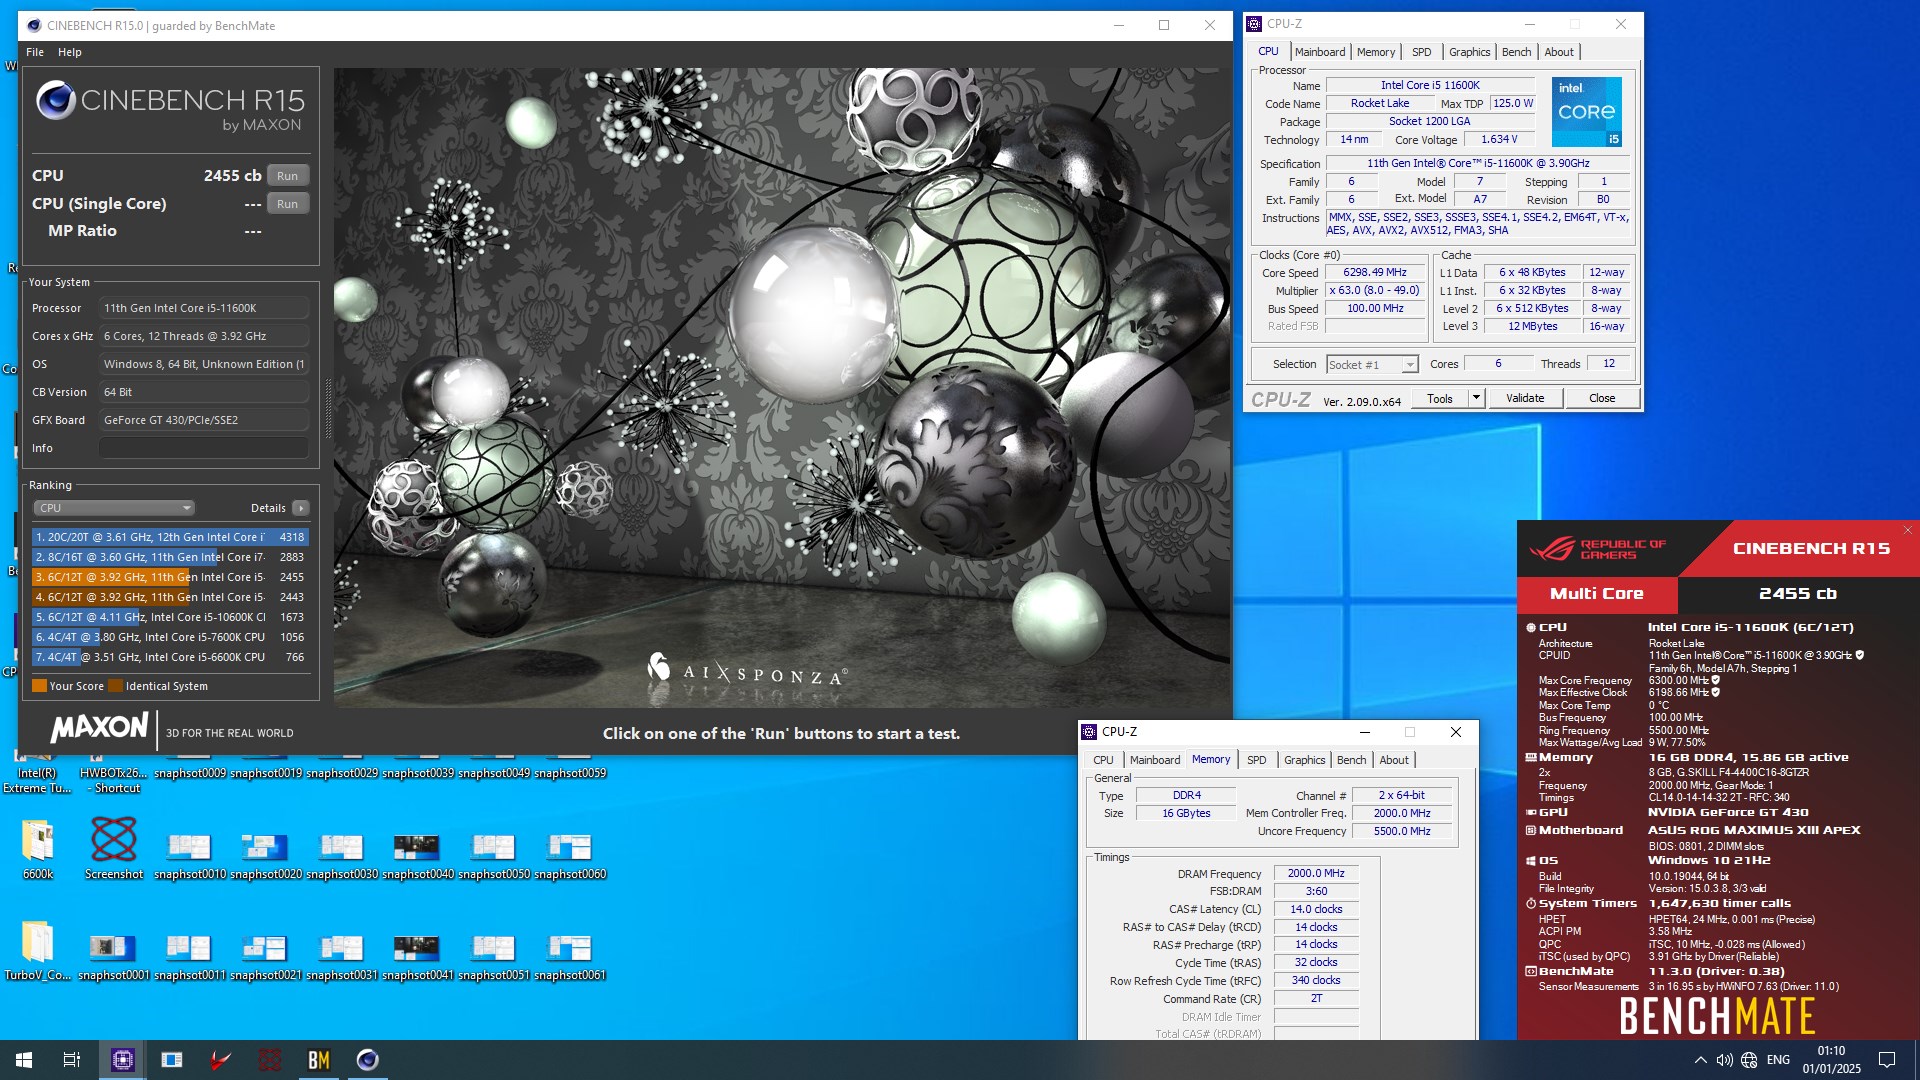This screenshot has height=1080, width=1920.
Task: Open the TurboV_Co... folder icon
Action: pos(38,950)
